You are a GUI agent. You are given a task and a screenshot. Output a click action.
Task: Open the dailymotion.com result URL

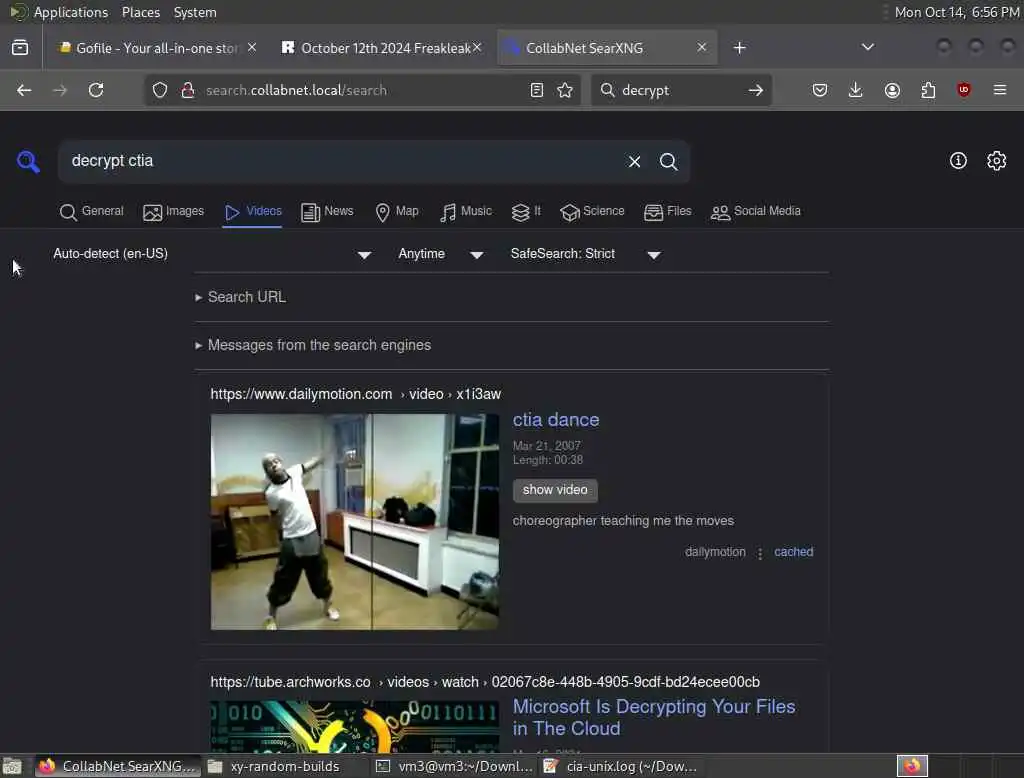click(x=355, y=395)
